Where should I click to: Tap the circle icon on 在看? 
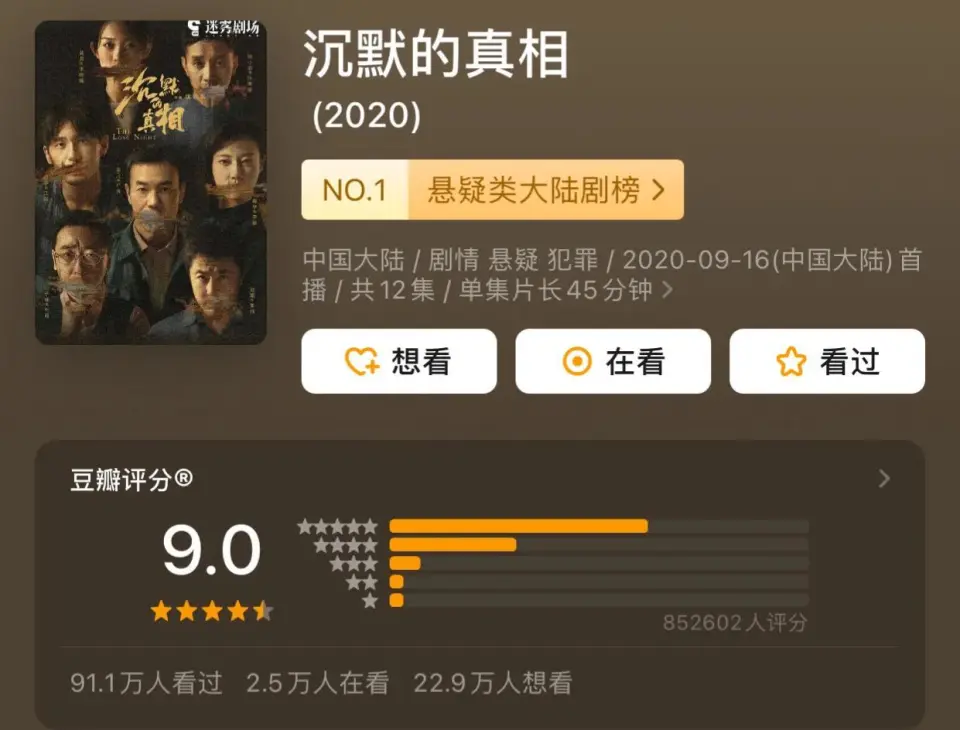(x=577, y=362)
